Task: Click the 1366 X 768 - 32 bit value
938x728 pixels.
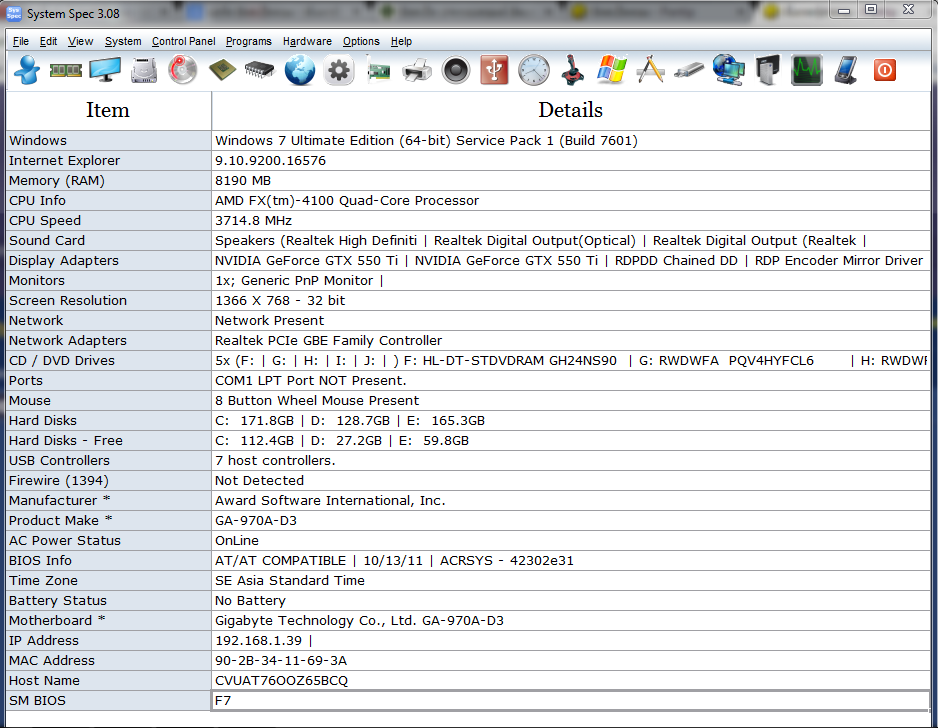Action: (280, 301)
